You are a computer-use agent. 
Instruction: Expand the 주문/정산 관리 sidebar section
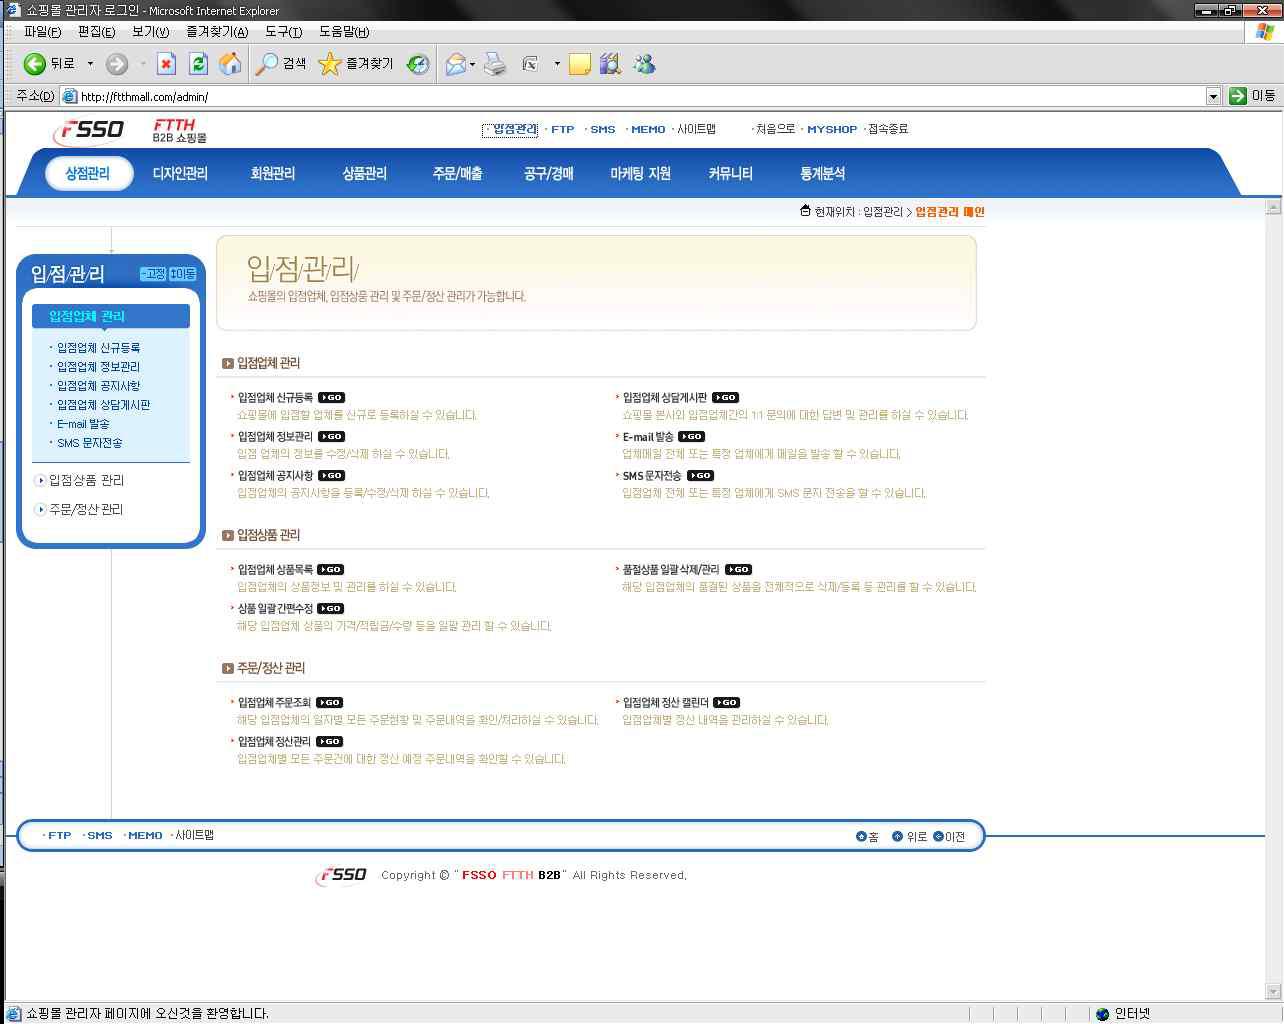pyautogui.click(x=79, y=510)
